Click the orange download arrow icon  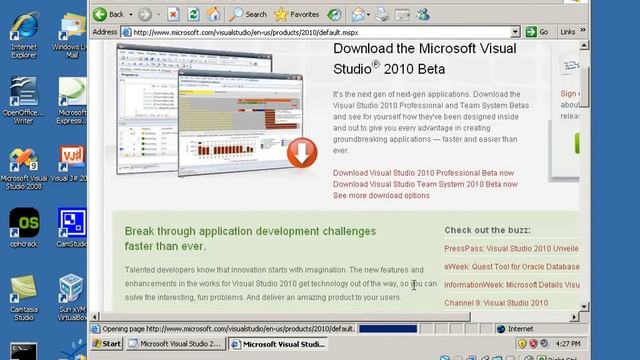pyautogui.click(x=302, y=153)
